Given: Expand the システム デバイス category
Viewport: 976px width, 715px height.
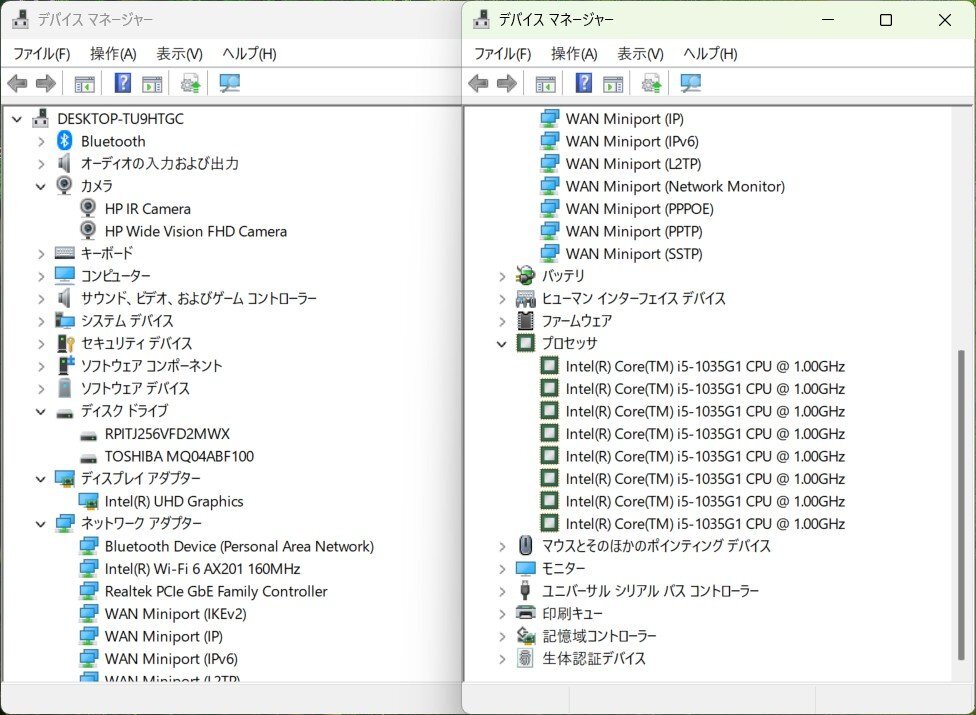Looking at the screenshot, I should click(41, 321).
